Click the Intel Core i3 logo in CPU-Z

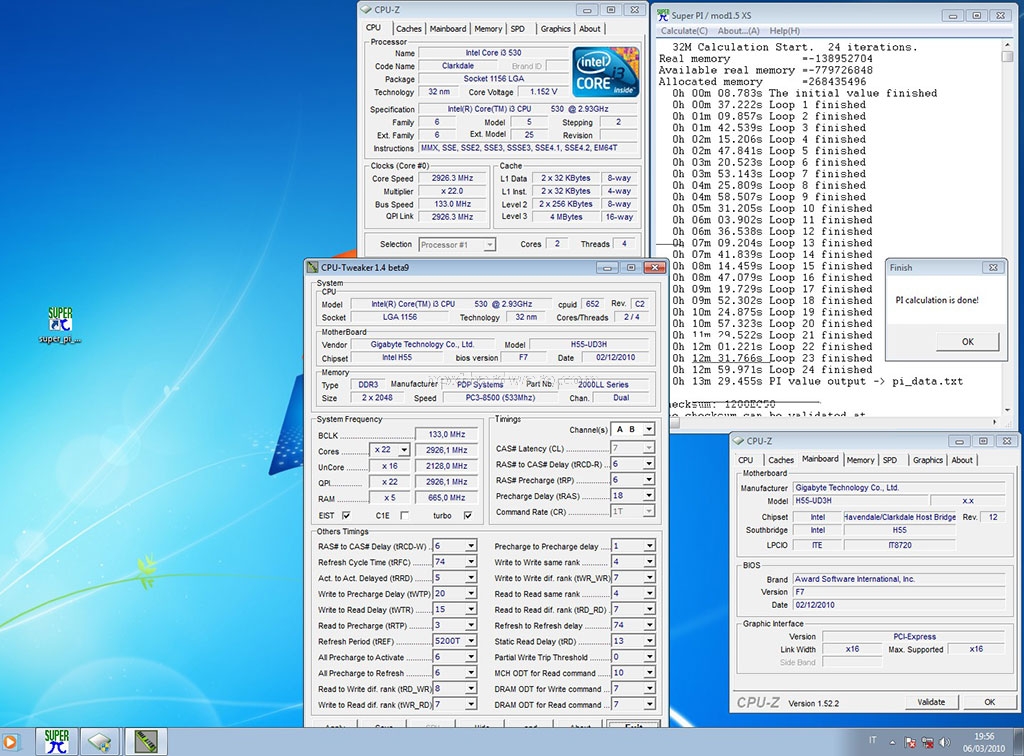(605, 72)
